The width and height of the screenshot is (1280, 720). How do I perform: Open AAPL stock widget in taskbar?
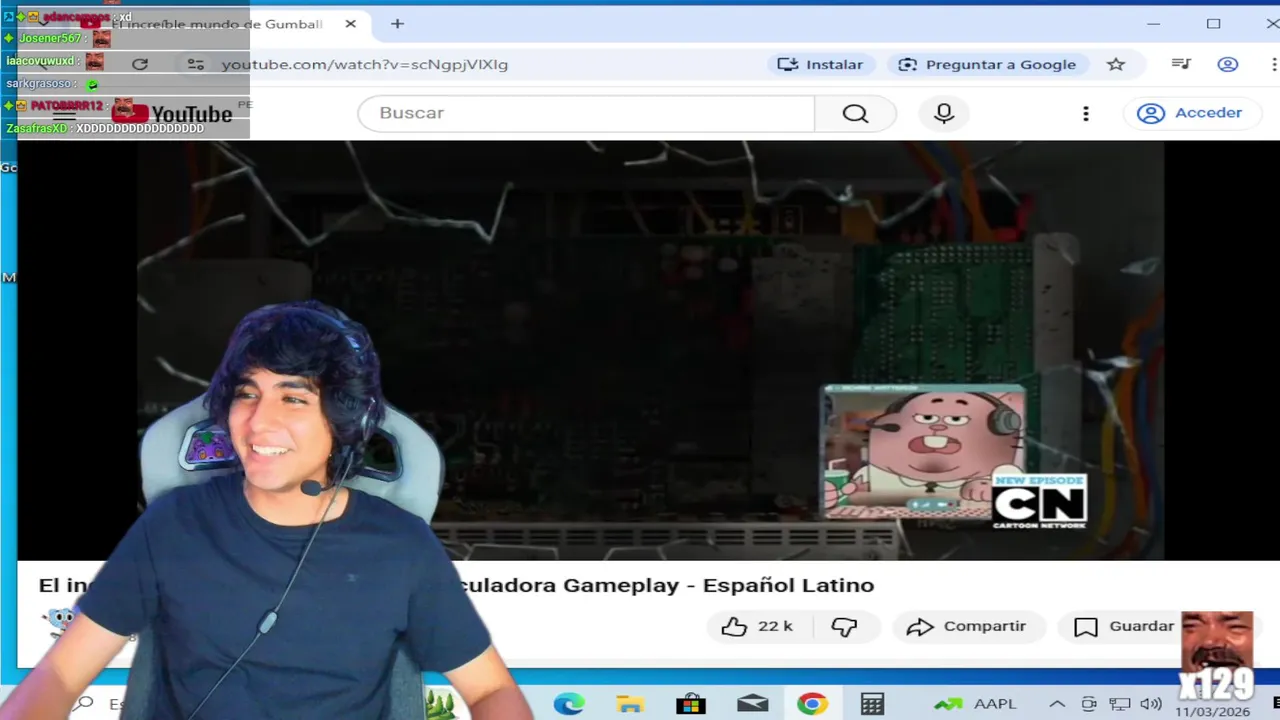click(975, 705)
